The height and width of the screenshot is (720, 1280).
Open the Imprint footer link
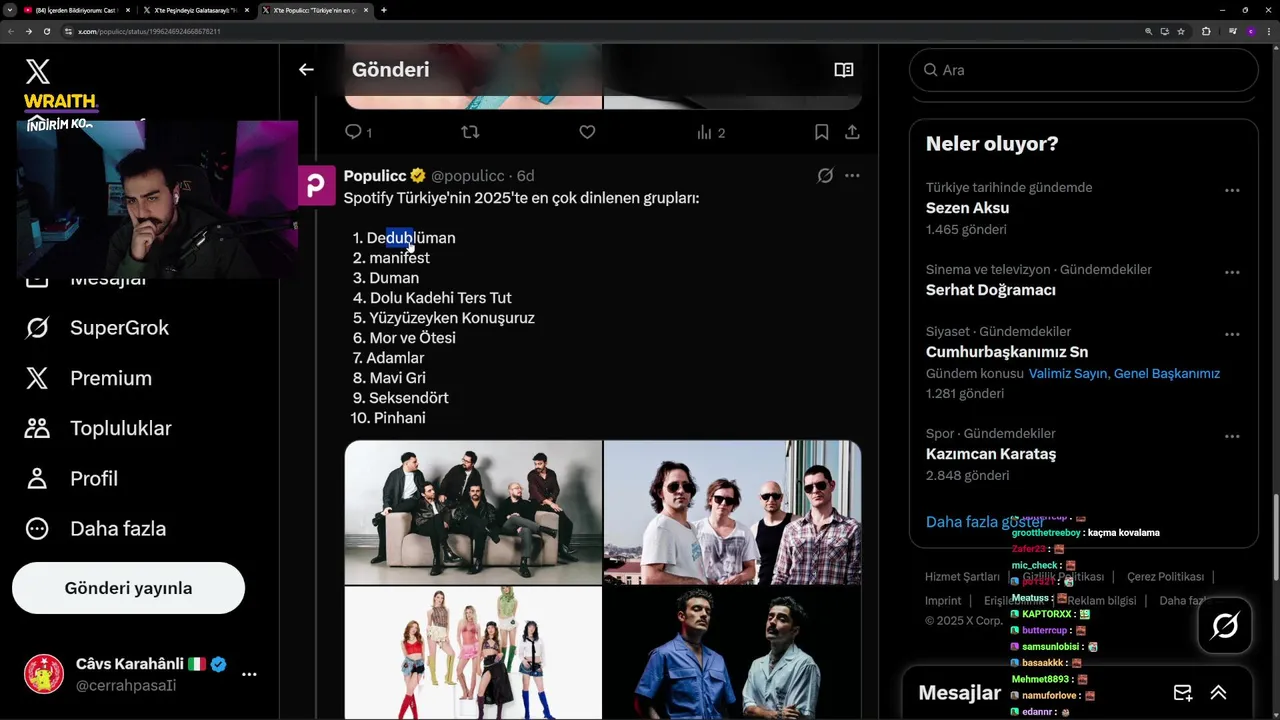(x=943, y=601)
